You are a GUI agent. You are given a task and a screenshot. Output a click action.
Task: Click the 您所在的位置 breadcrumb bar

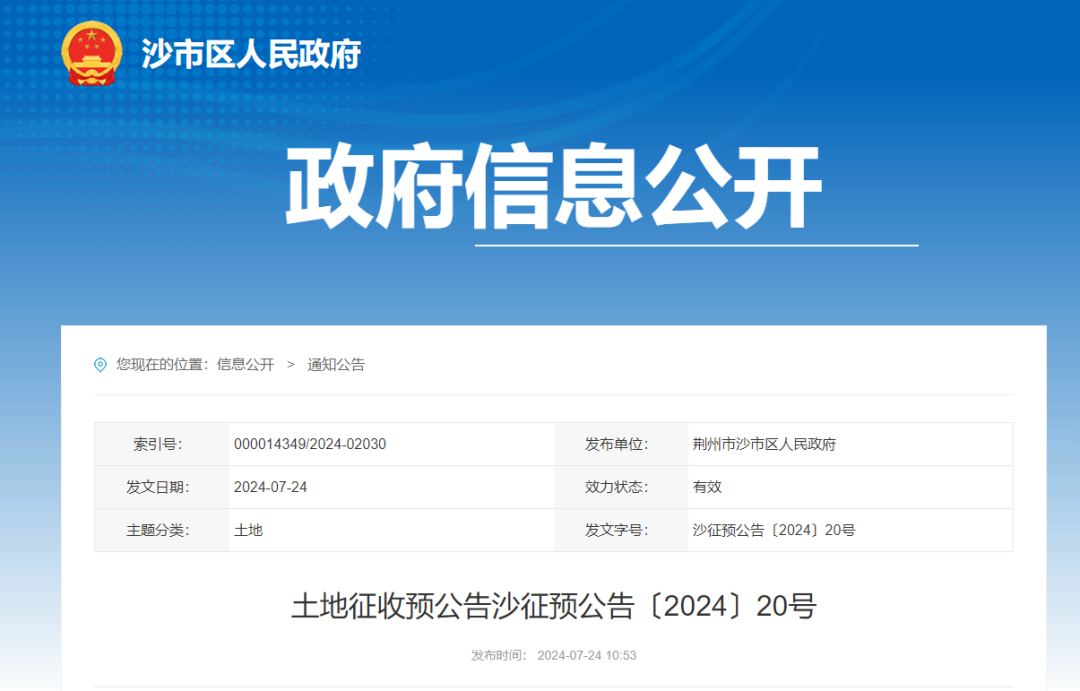coord(166,364)
